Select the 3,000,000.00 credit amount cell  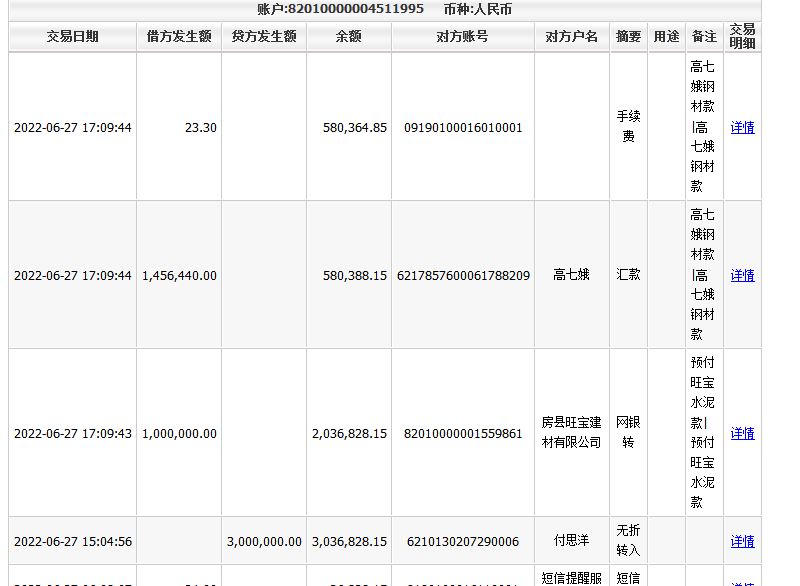point(264,542)
